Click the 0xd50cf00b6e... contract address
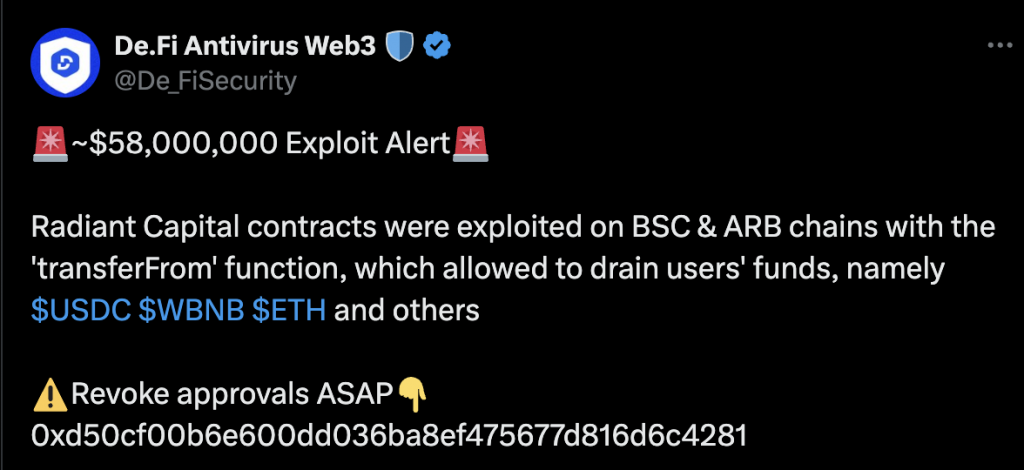The height and width of the screenshot is (470, 1024). pyautogui.click(x=389, y=435)
